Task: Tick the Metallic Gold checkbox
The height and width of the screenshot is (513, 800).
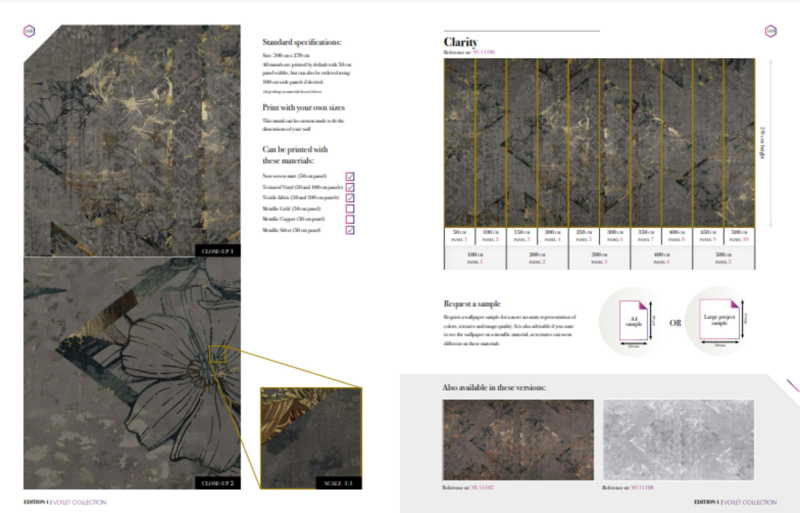Action: point(350,209)
